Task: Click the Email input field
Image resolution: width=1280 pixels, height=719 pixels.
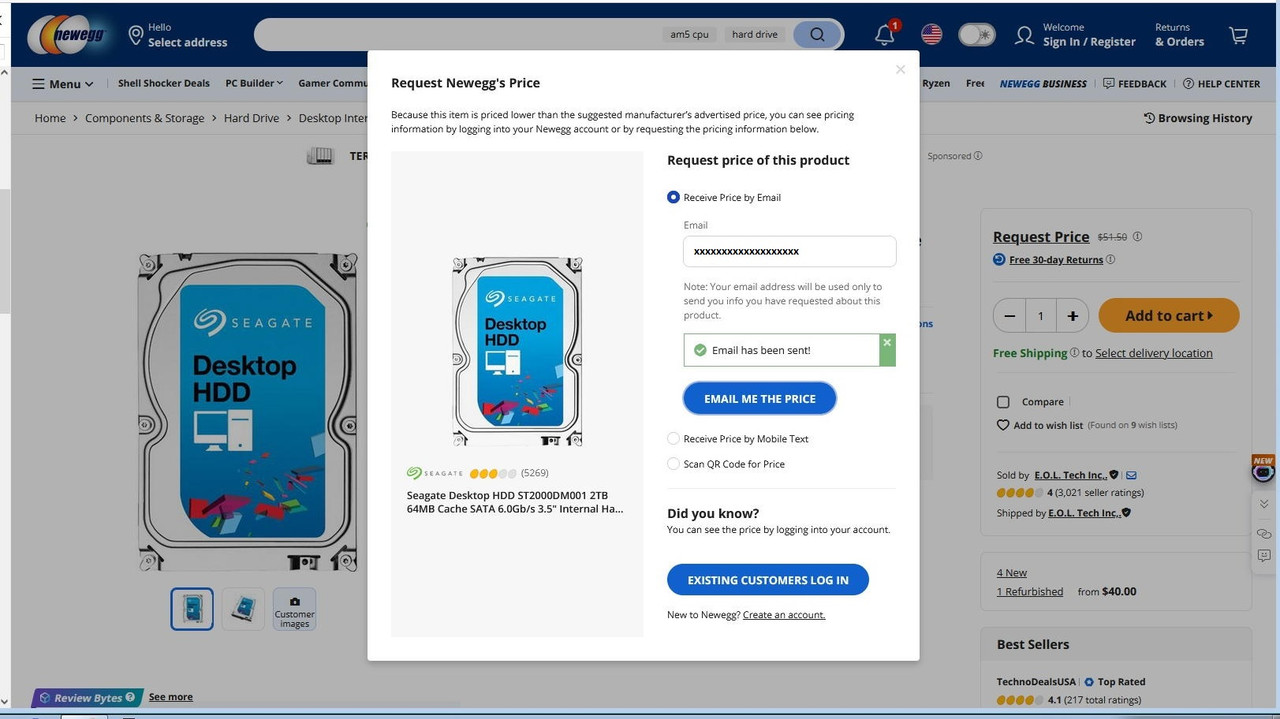Action: (x=790, y=252)
